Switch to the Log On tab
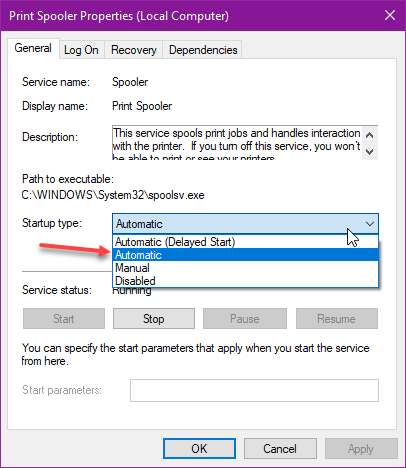406x468 pixels. click(81, 50)
